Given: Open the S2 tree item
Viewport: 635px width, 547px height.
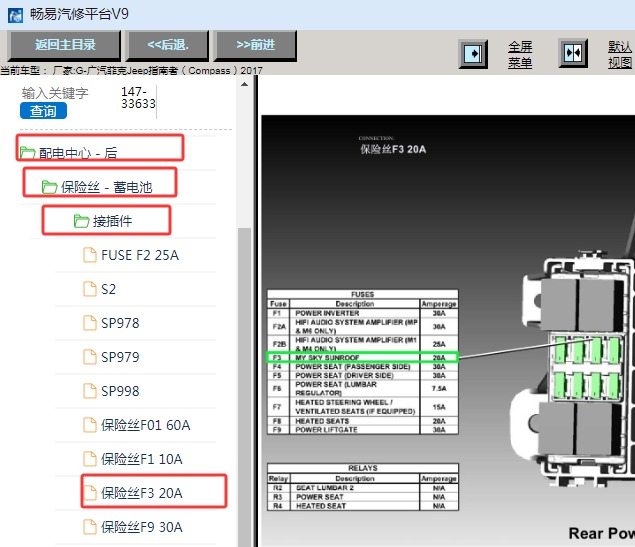Looking at the screenshot, I should [x=108, y=289].
